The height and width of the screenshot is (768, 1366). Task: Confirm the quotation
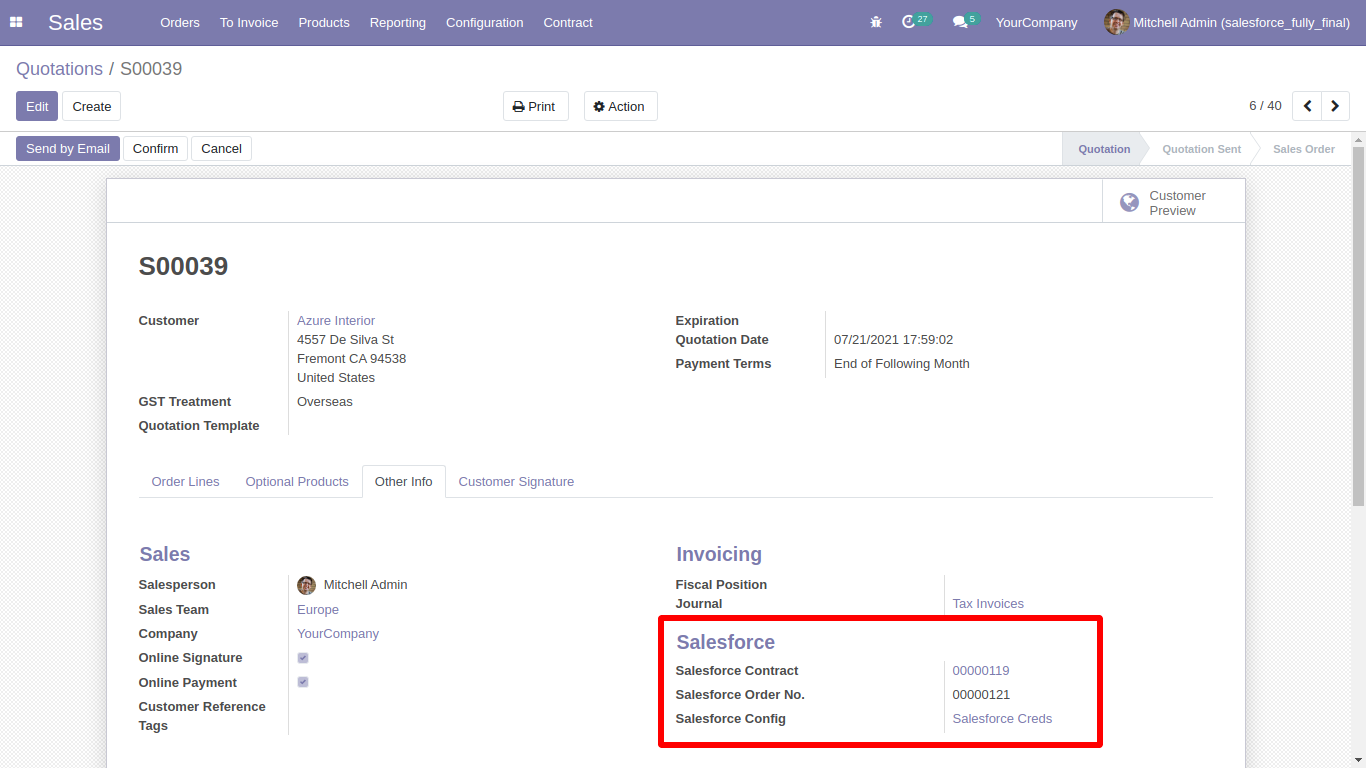pos(156,148)
